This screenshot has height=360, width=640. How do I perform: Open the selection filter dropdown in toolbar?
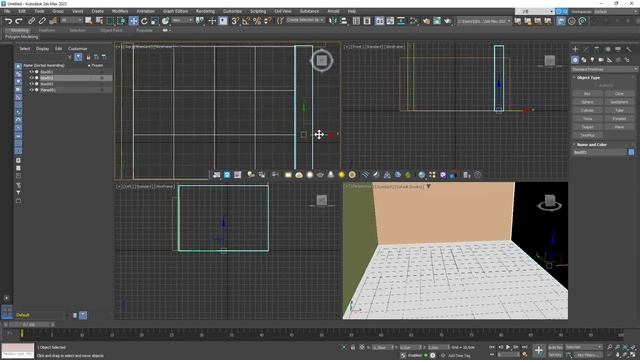[x=71, y=20]
